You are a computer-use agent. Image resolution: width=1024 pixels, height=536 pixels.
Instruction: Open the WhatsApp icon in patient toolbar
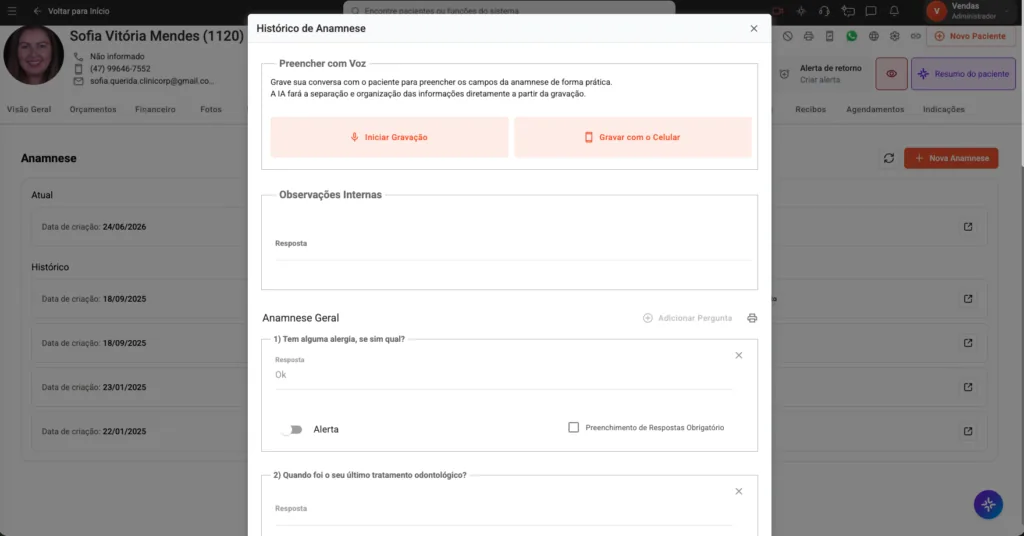coord(851,37)
